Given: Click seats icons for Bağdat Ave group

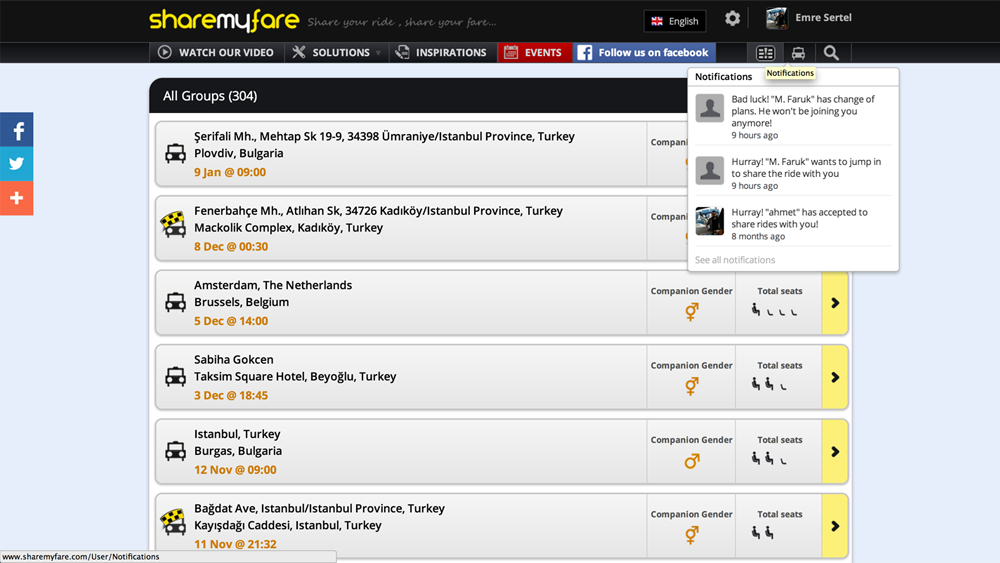Looking at the screenshot, I should point(763,533).
